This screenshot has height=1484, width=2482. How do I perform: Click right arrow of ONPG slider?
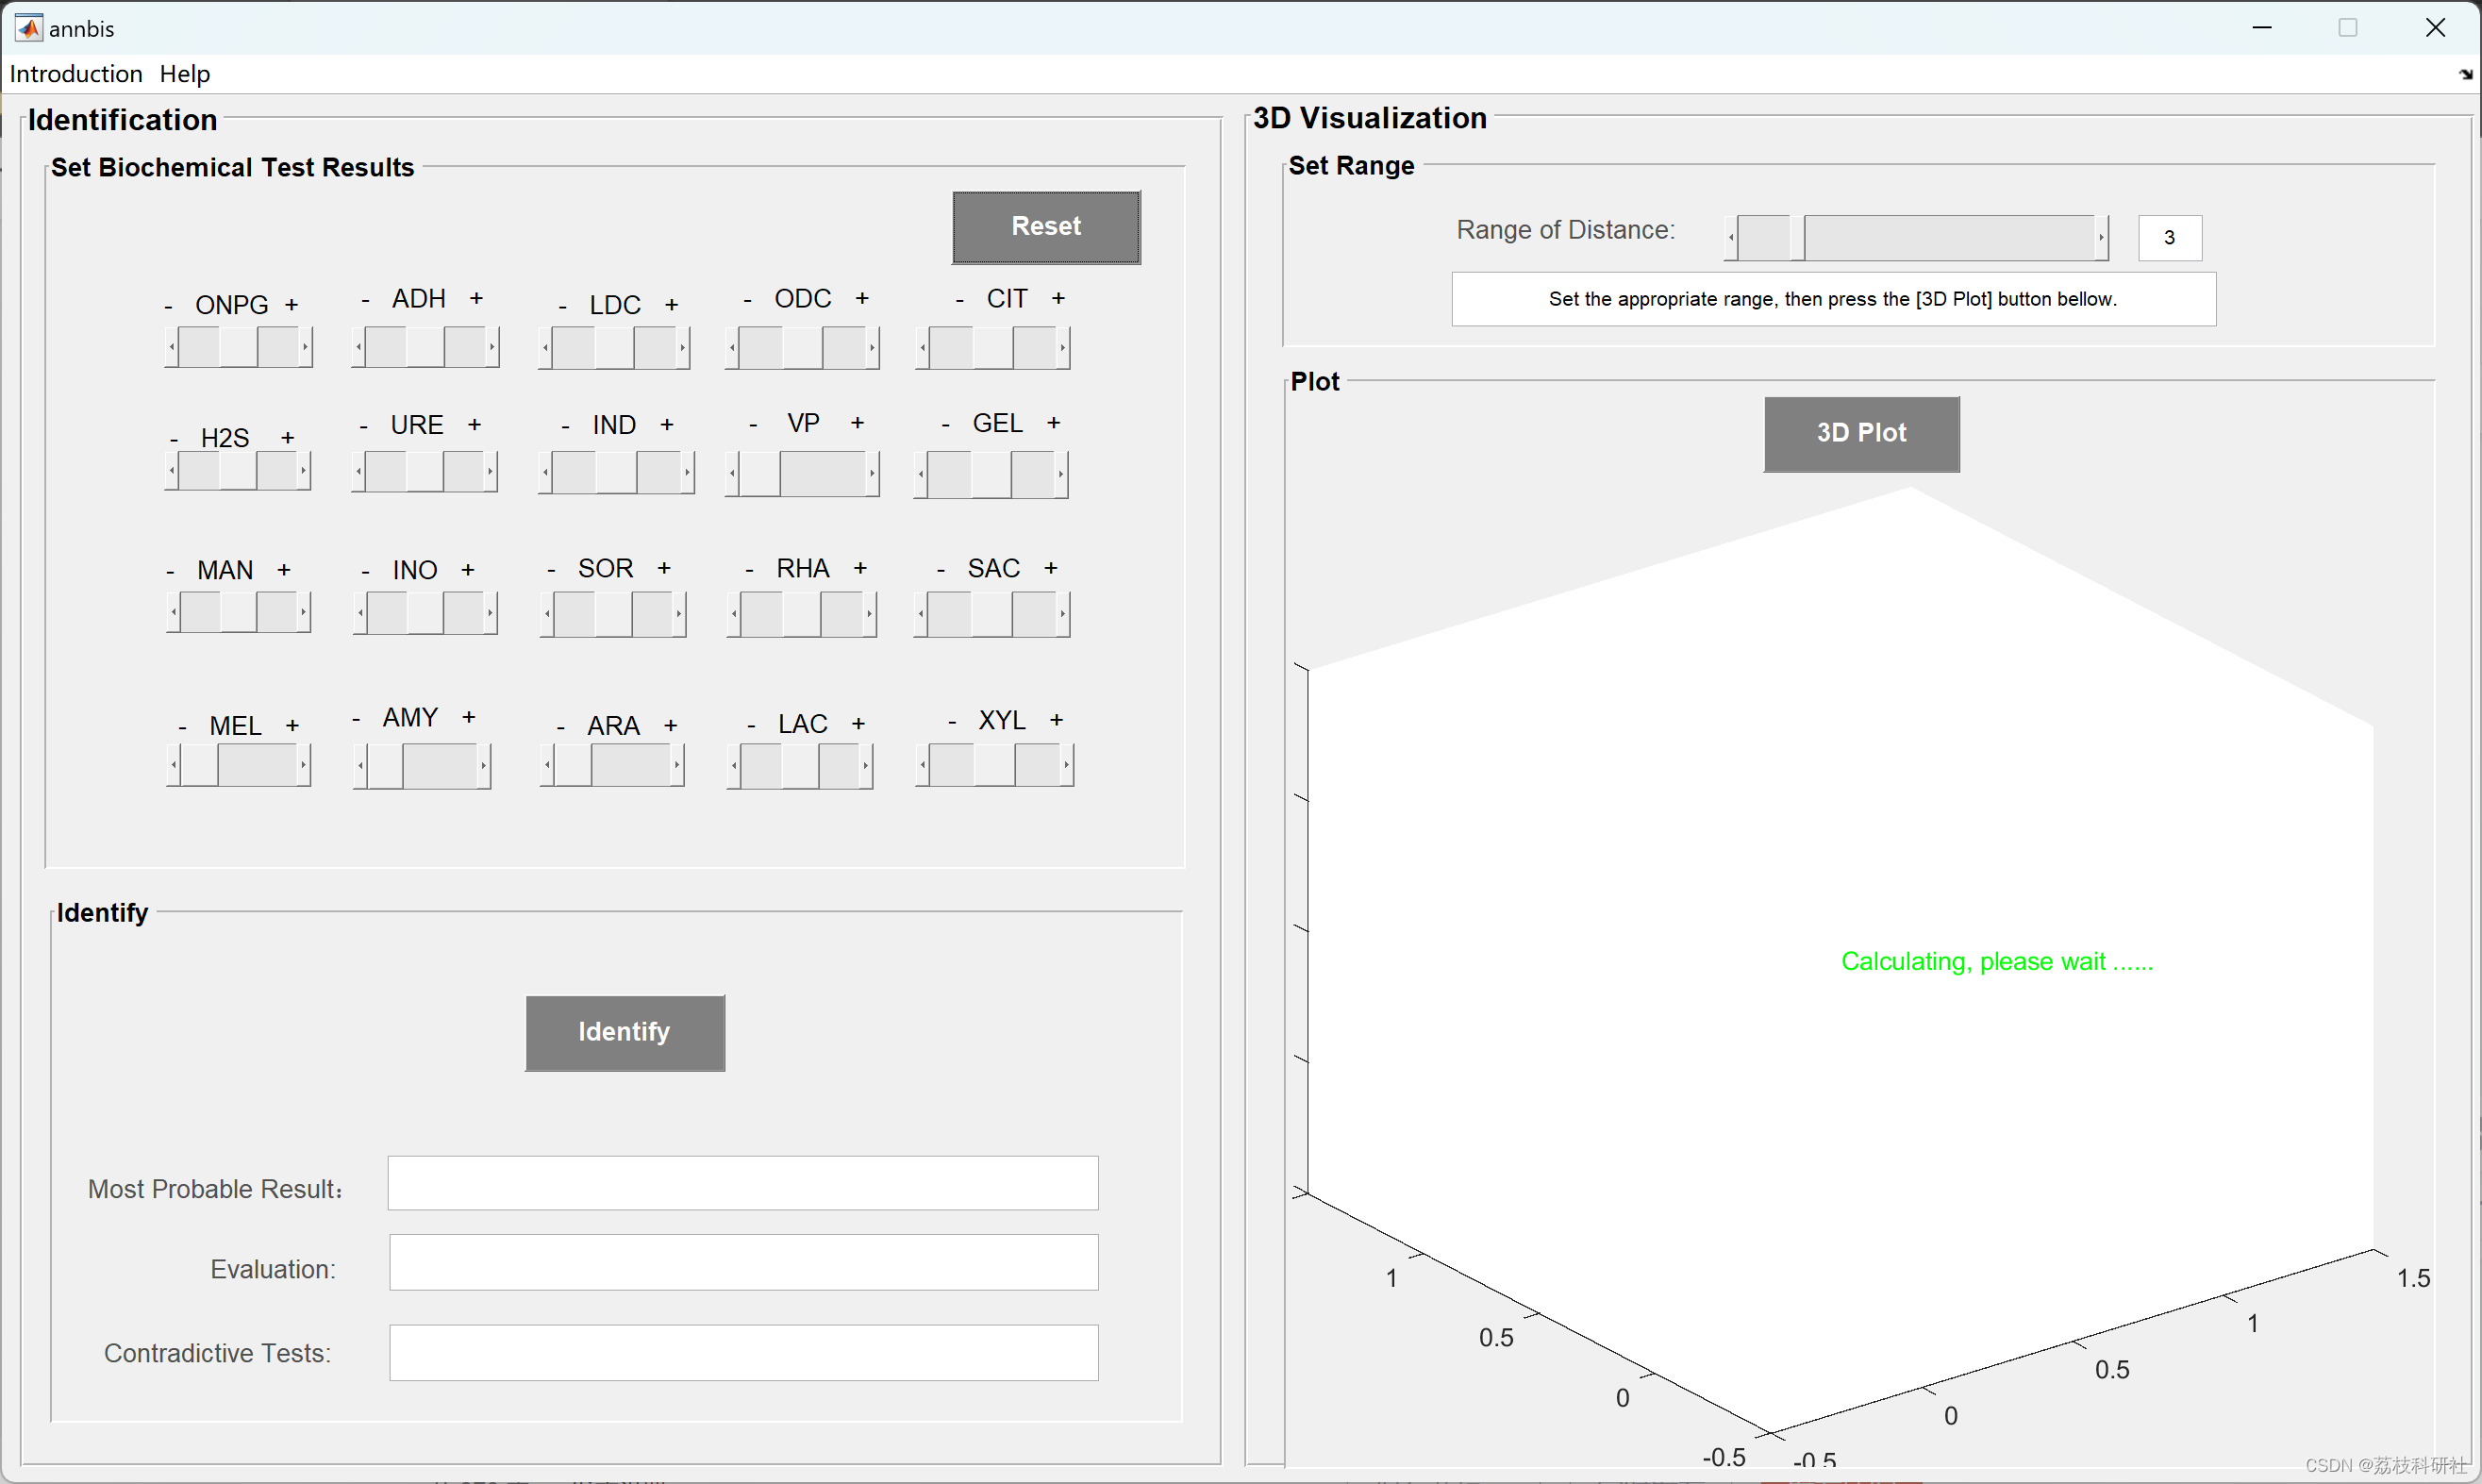(x=305, y=347)
